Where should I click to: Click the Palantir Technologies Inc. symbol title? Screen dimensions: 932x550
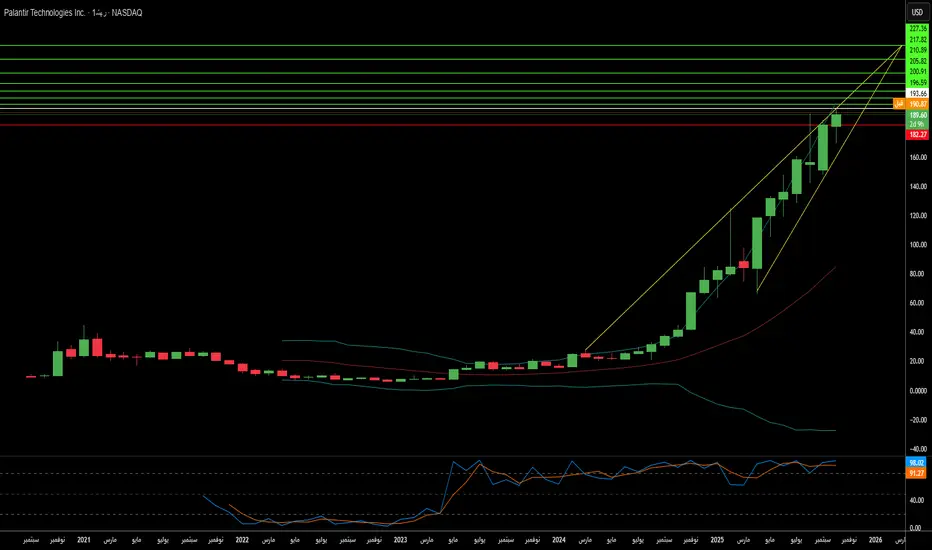(45, 12)
